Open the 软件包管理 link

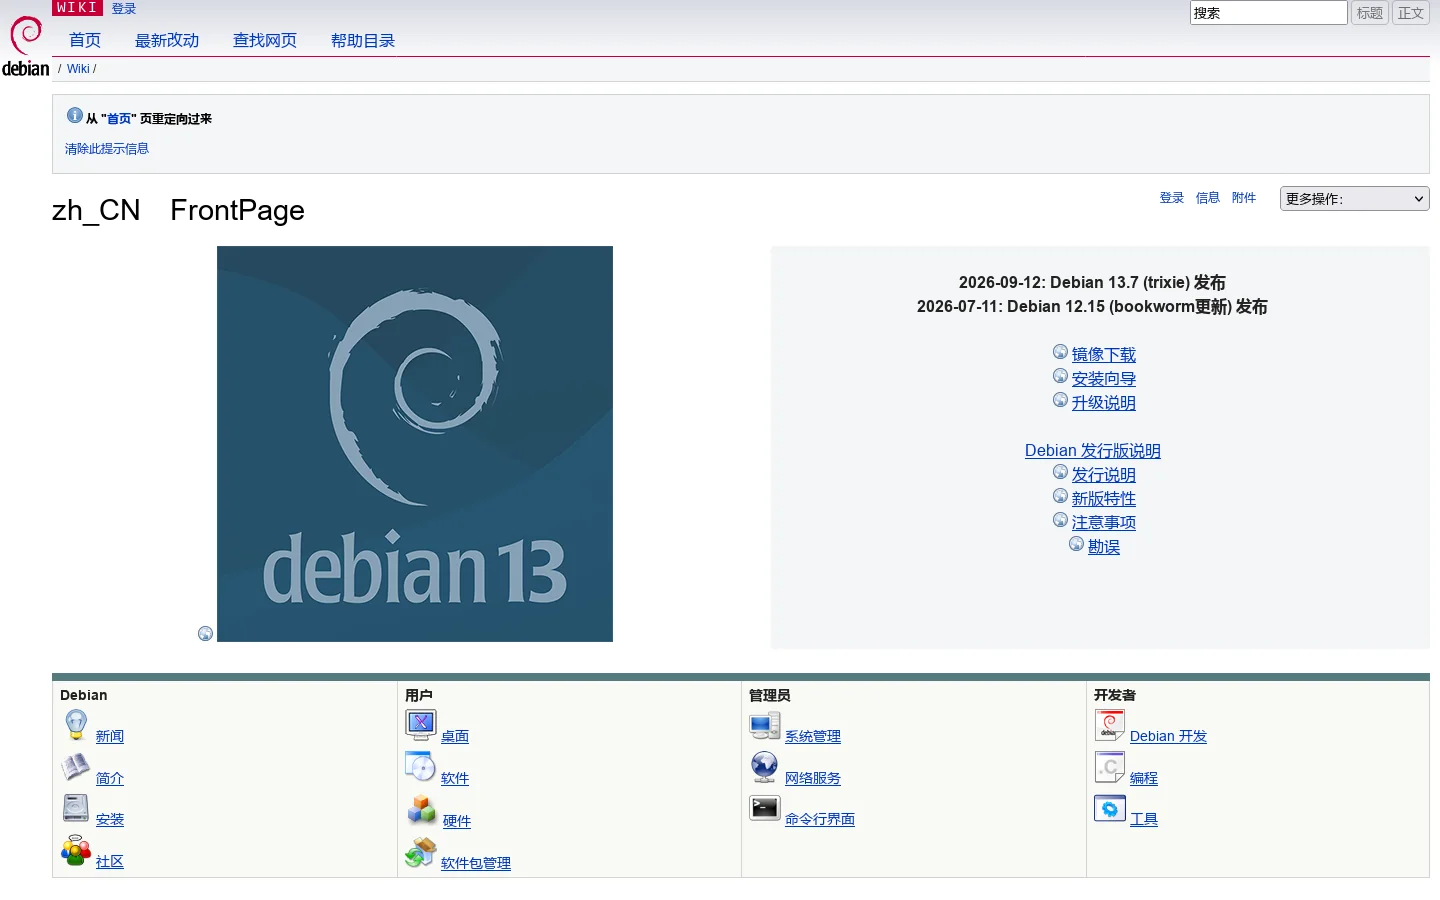[476, 863]
